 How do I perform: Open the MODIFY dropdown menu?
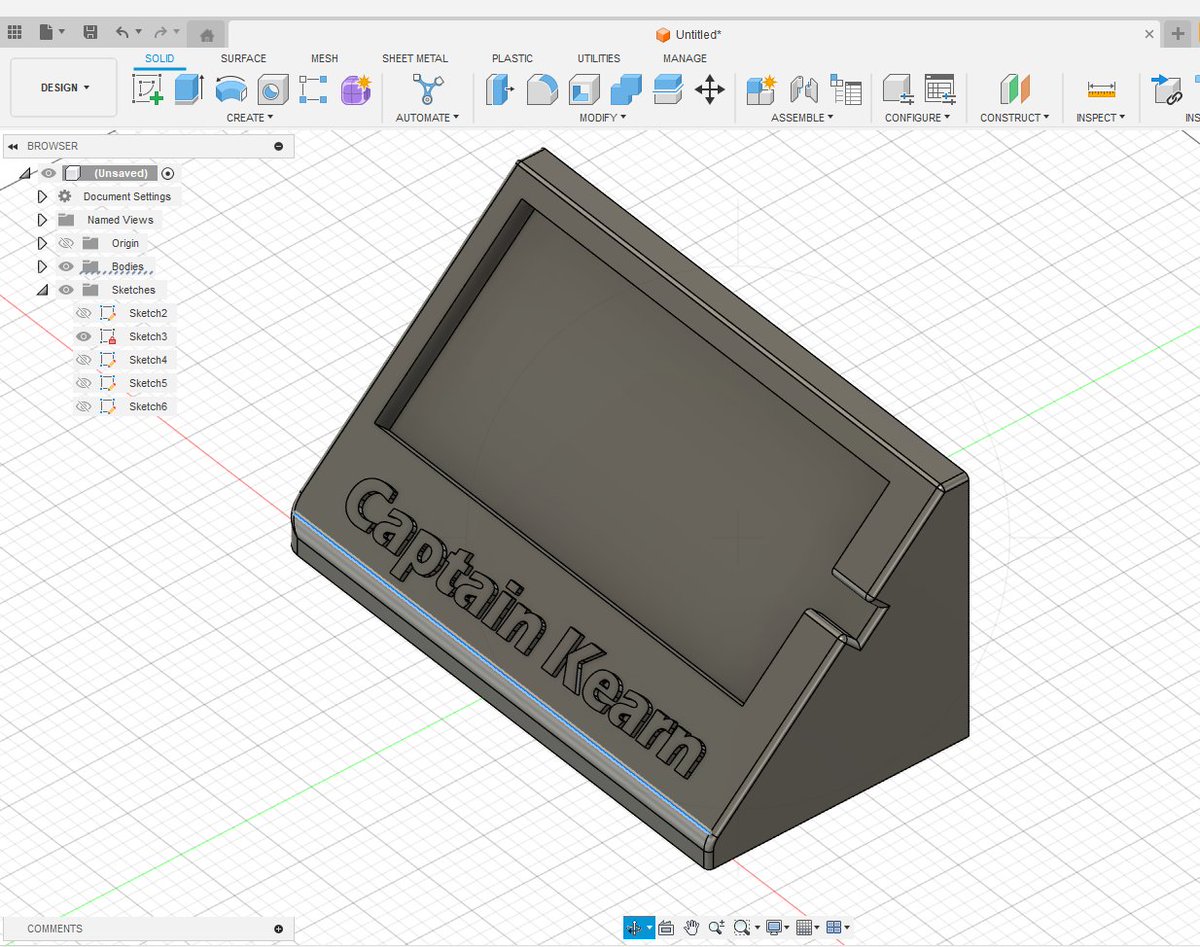(603, 118)
